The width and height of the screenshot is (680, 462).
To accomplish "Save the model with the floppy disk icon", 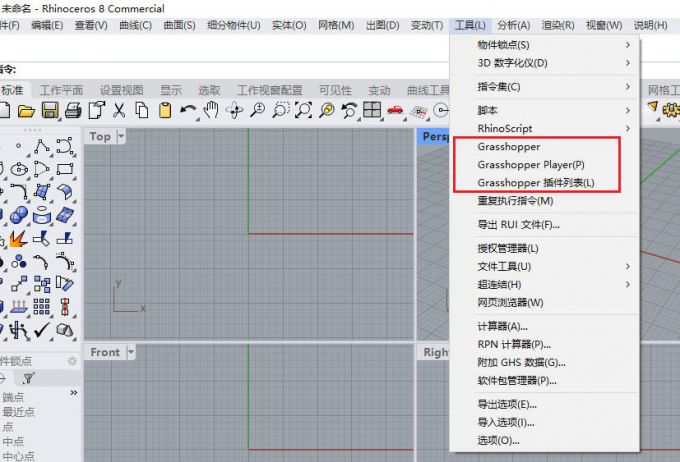I will (50, 111).
